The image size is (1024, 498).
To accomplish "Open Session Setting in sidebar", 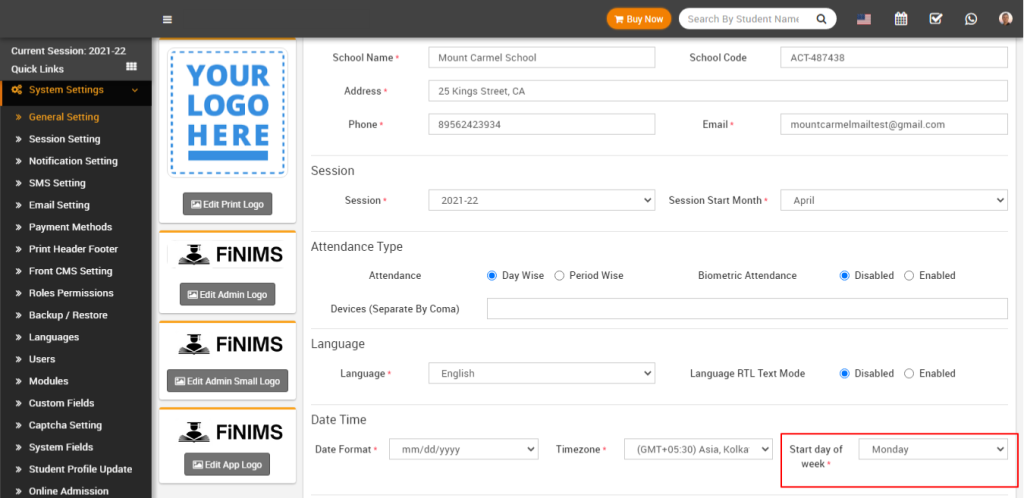I will coord(65,139).
